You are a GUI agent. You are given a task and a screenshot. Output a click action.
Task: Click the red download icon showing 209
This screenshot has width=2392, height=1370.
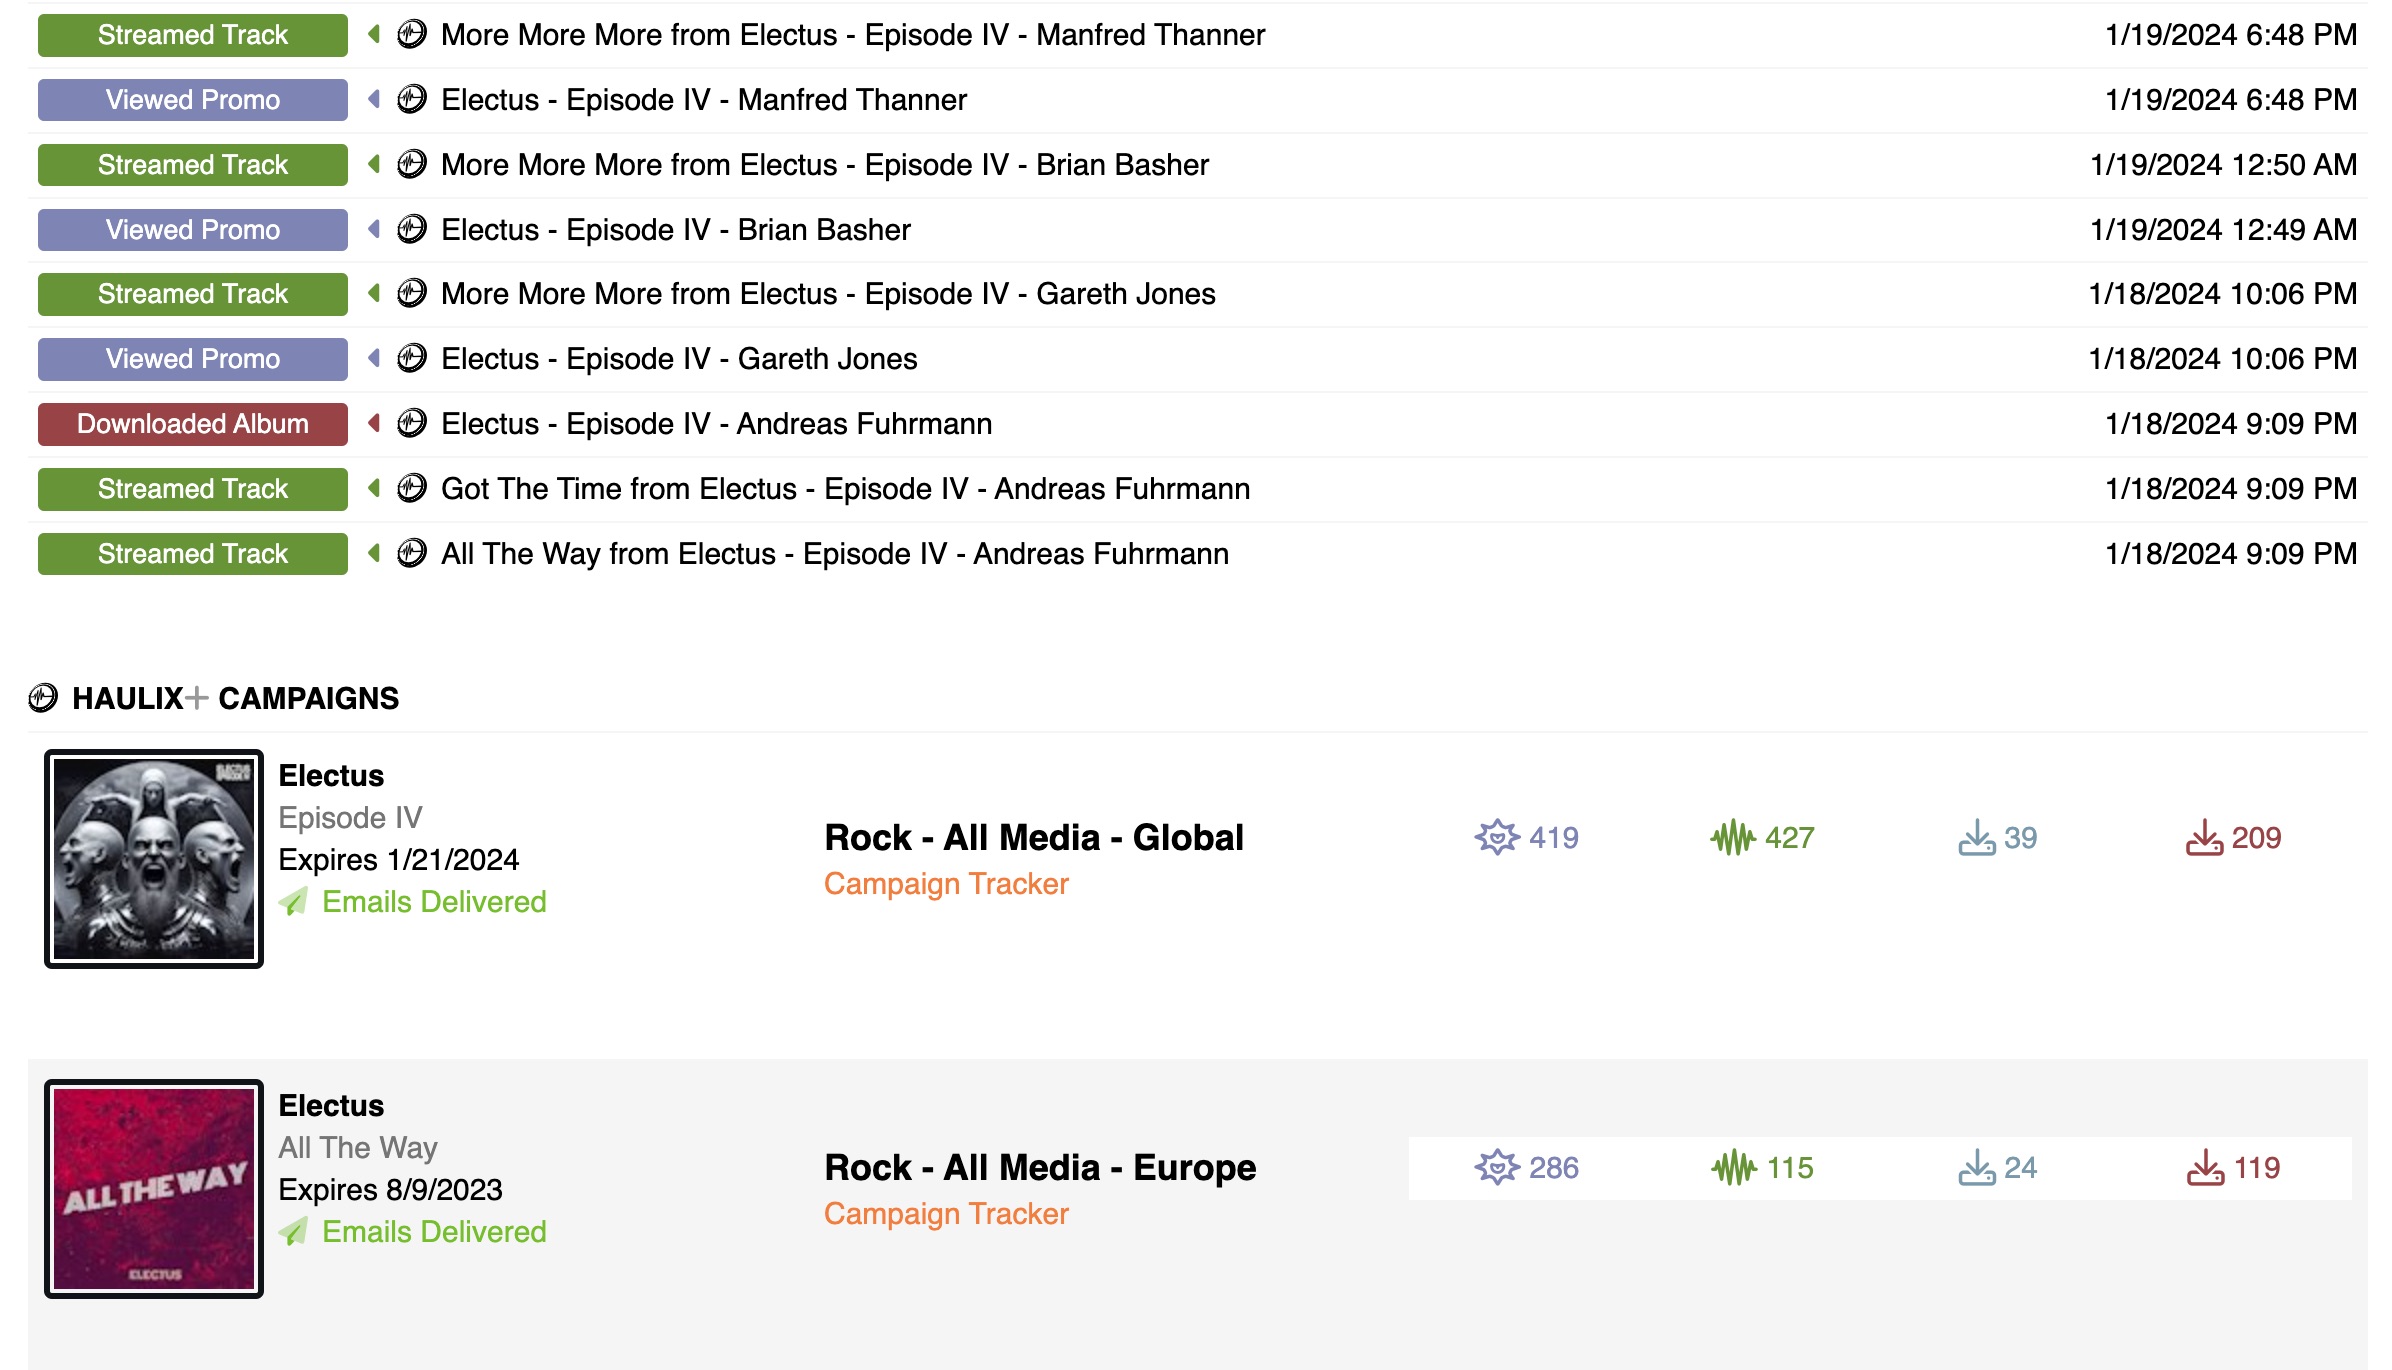pos(2204,837)
